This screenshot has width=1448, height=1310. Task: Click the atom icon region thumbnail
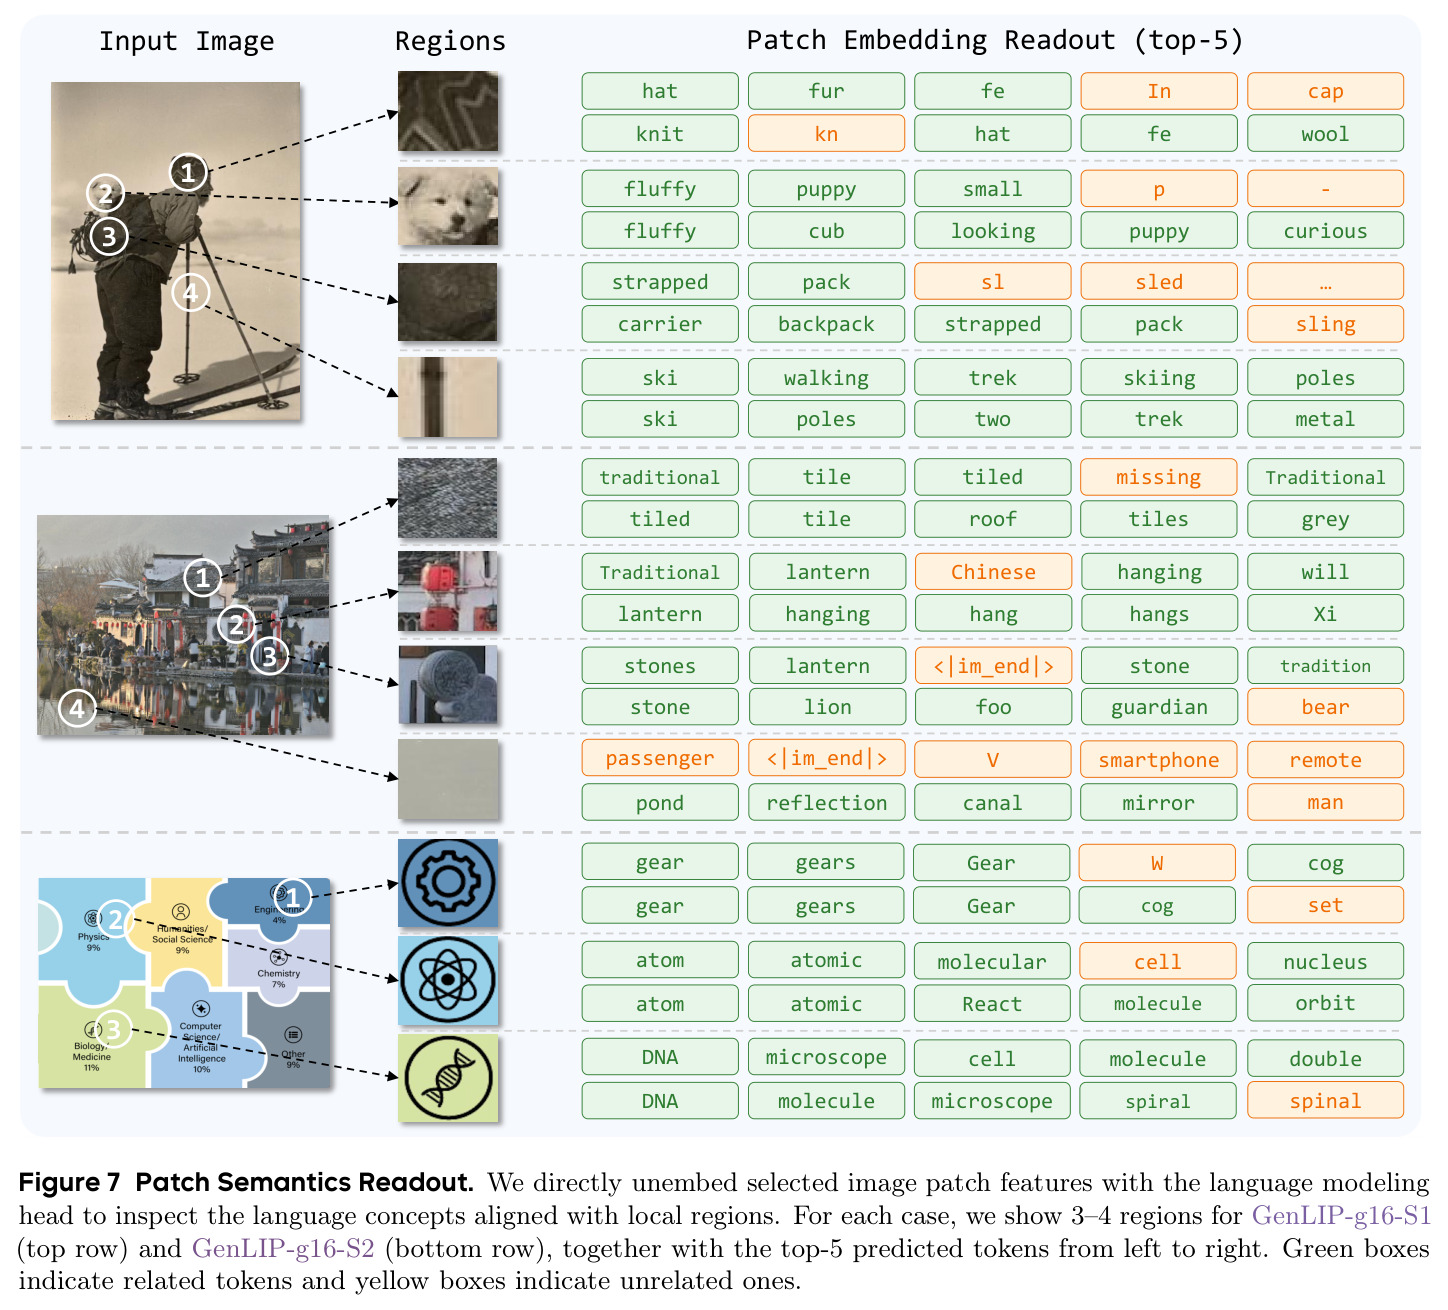pyautogui.click(x=448, y=981)
